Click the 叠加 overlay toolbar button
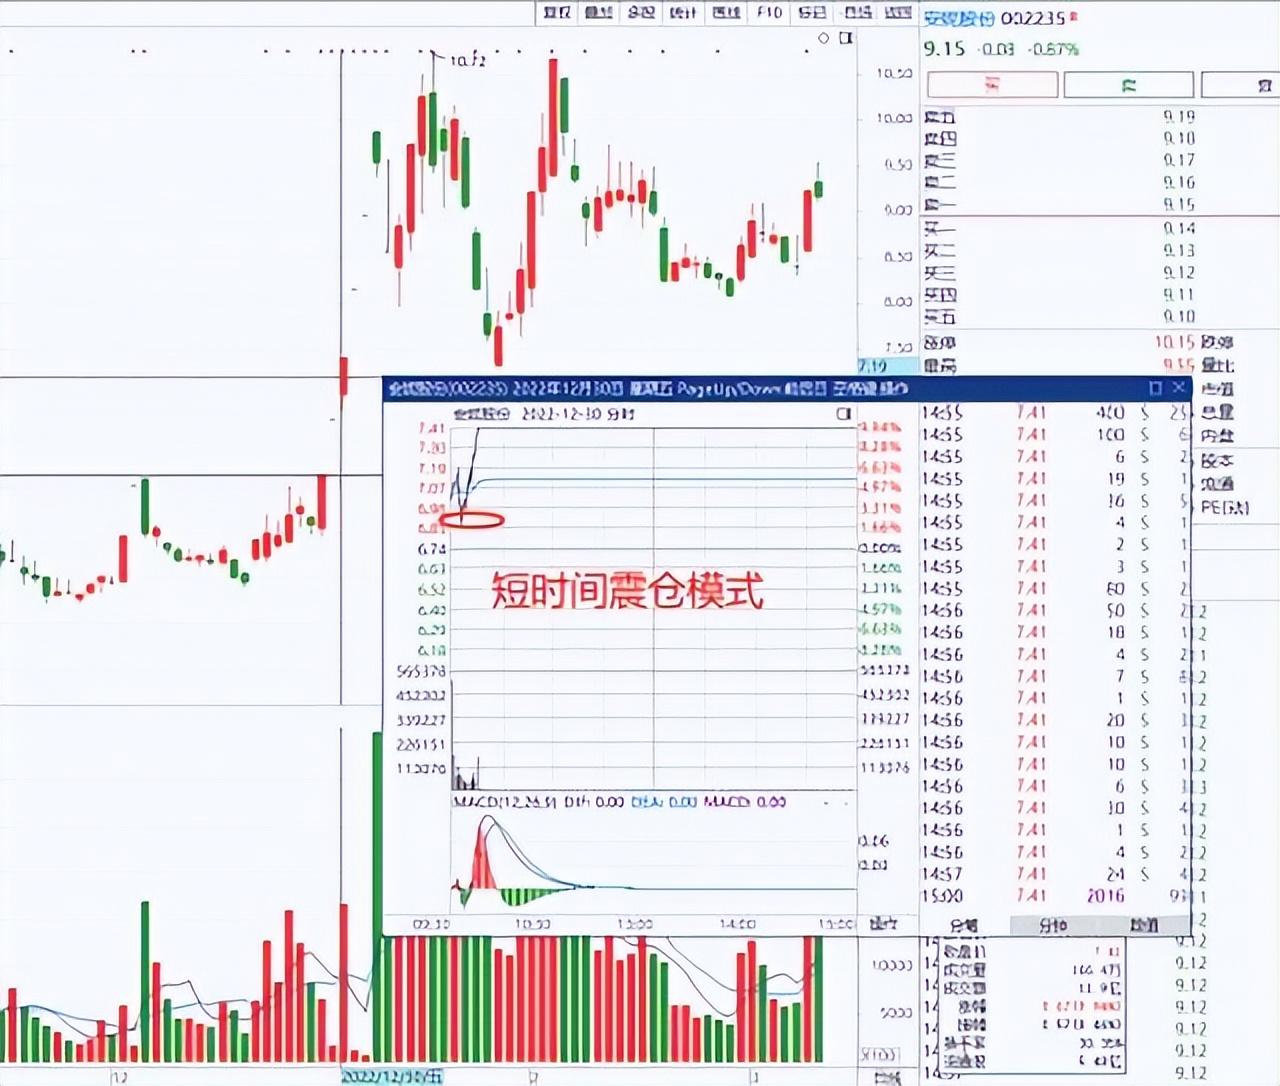 (x=599, y=12)
